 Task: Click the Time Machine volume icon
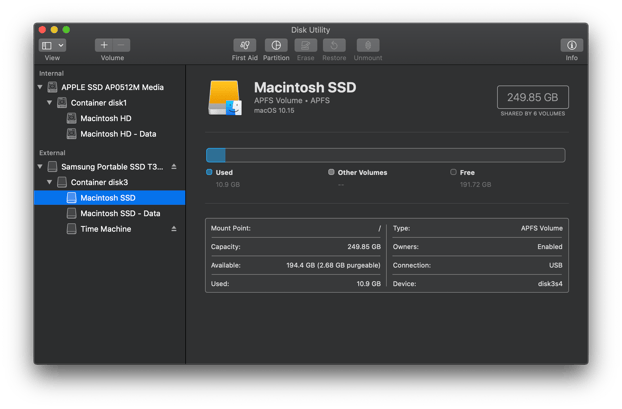point(71,229)
